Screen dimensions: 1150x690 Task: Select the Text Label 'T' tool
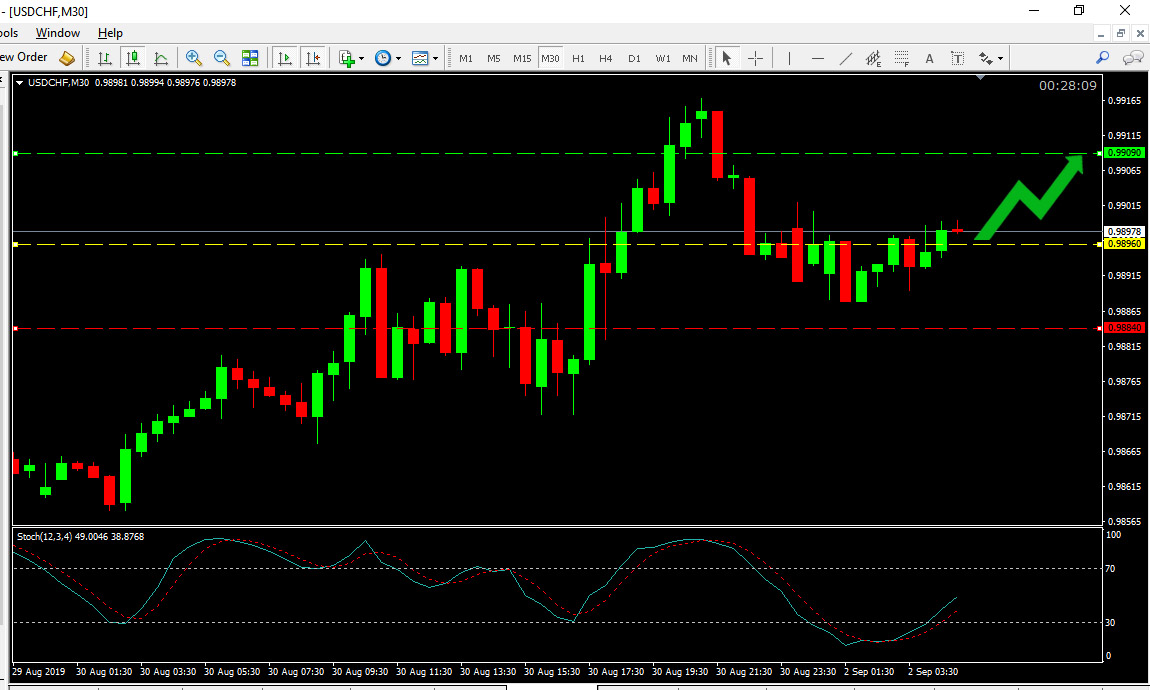[957, 58]
